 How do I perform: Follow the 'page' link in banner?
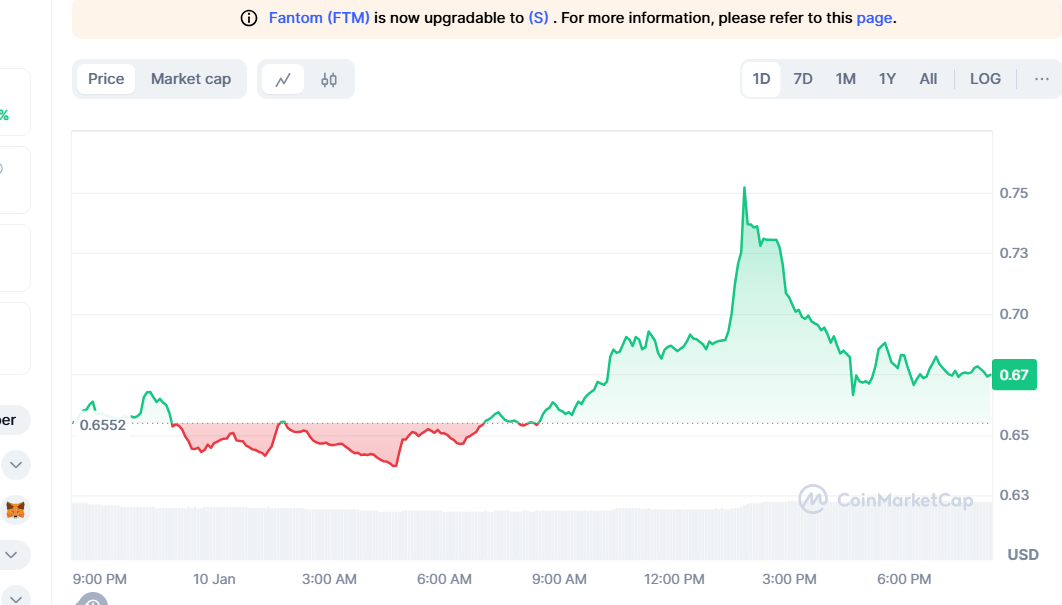[x=874, y=18]
